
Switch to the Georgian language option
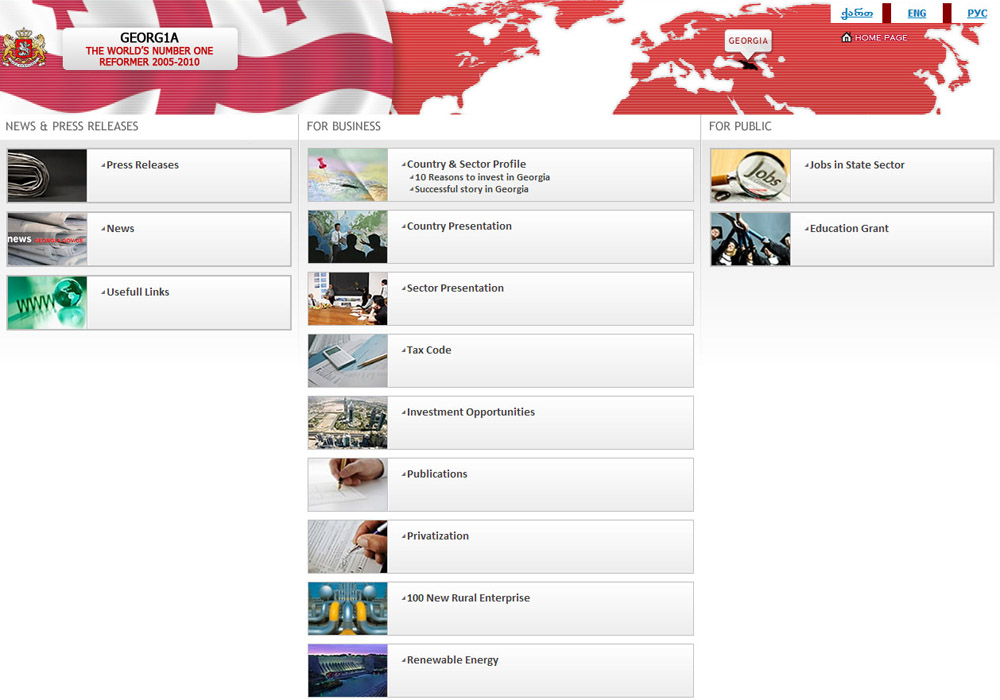pos(856,14)
